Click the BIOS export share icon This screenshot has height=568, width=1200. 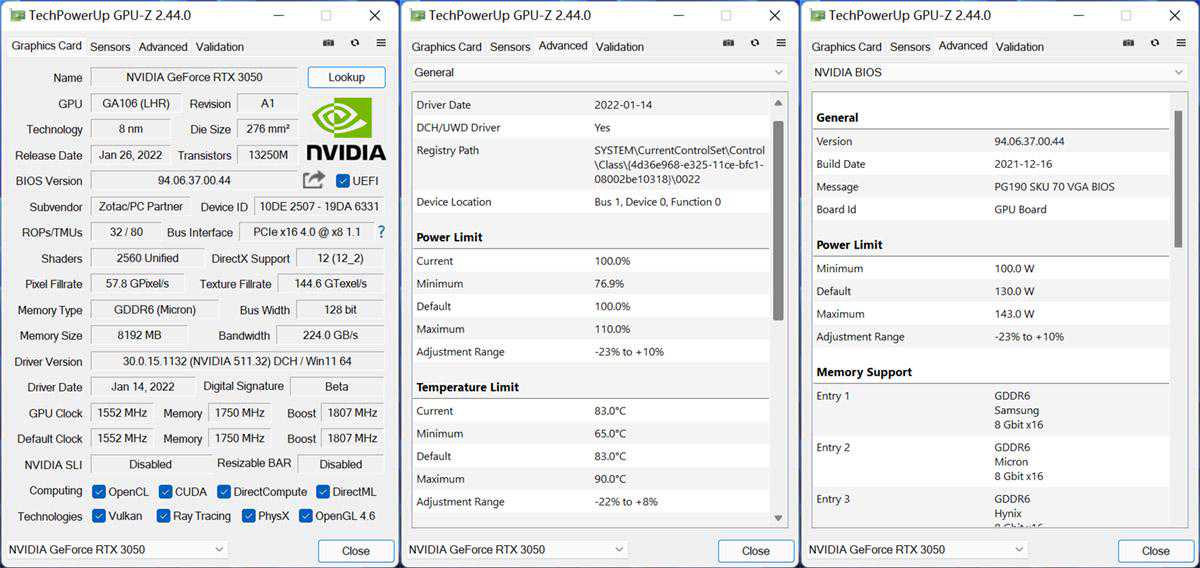tap(314, 180)
